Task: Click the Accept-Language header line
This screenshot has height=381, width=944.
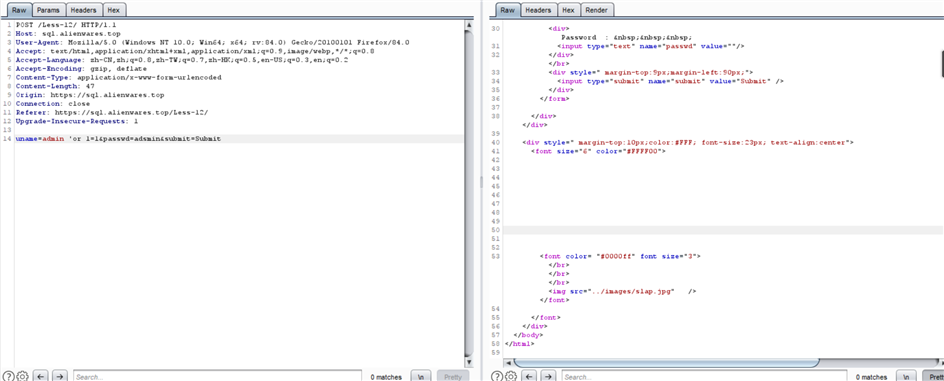Action: pyautogui.click(x=182, y=60)
